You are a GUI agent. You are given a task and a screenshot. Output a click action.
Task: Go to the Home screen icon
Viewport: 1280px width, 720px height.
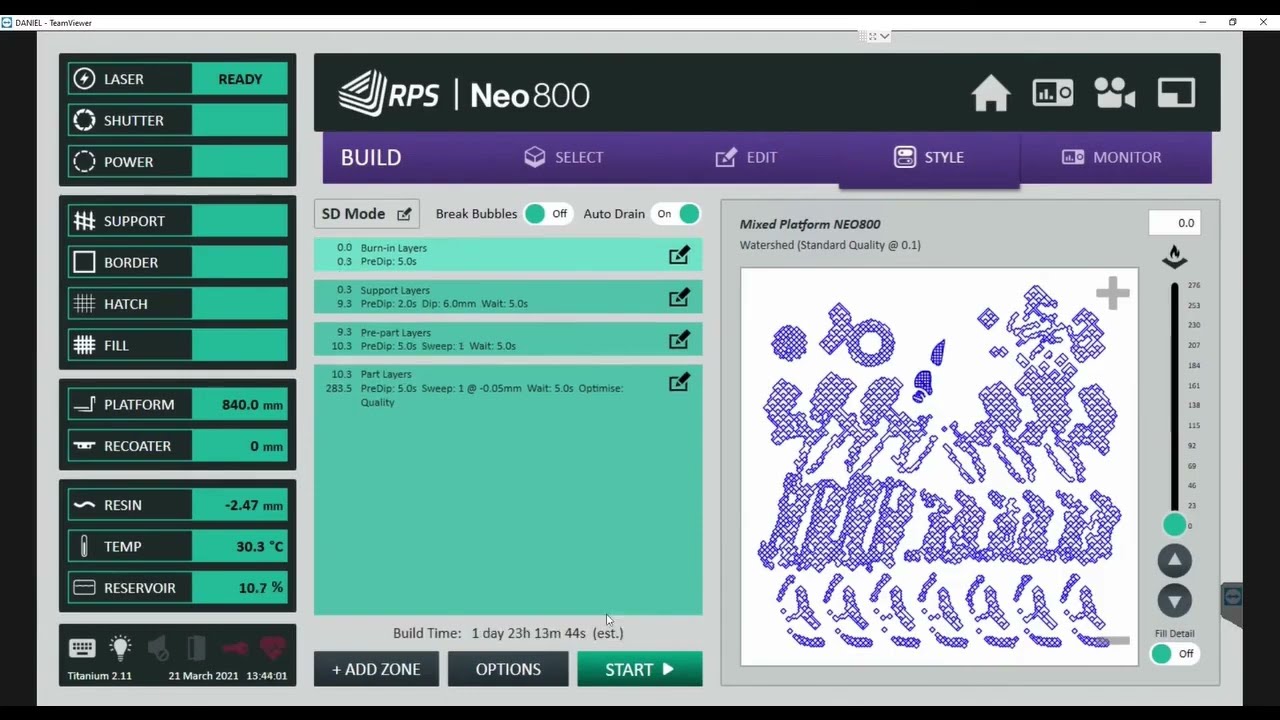pyautogui.click(x=991, y=94)
